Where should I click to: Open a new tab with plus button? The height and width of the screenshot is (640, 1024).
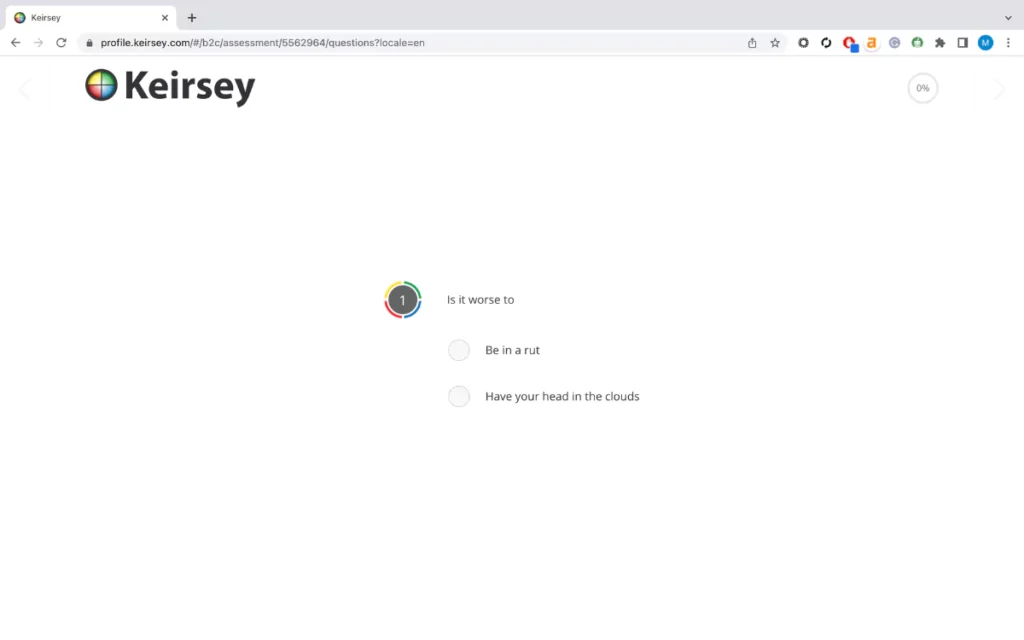pyautogui.click(x=191, y=18)
